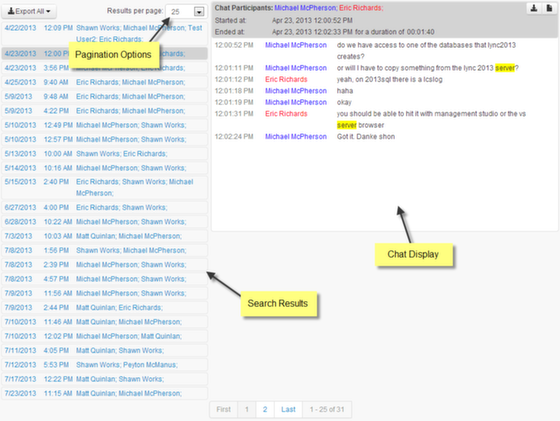Select page 1 in pagination

(x=247, y=409)
